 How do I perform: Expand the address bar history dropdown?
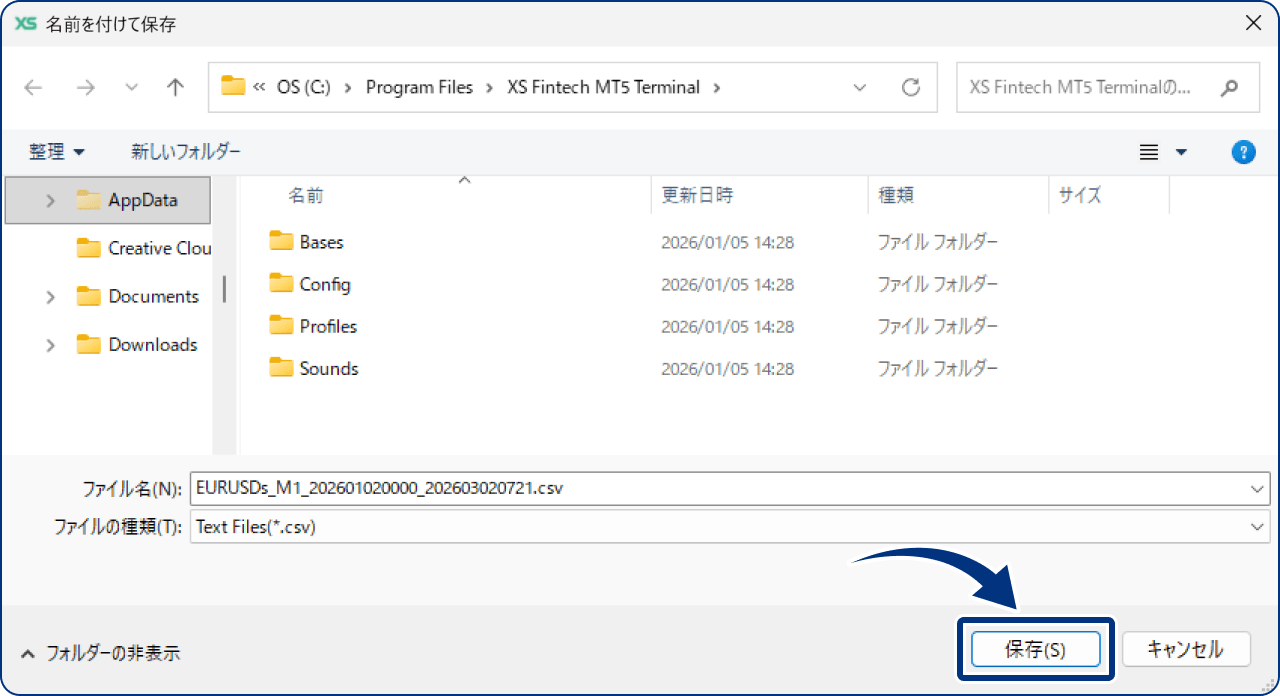[860, 88]
